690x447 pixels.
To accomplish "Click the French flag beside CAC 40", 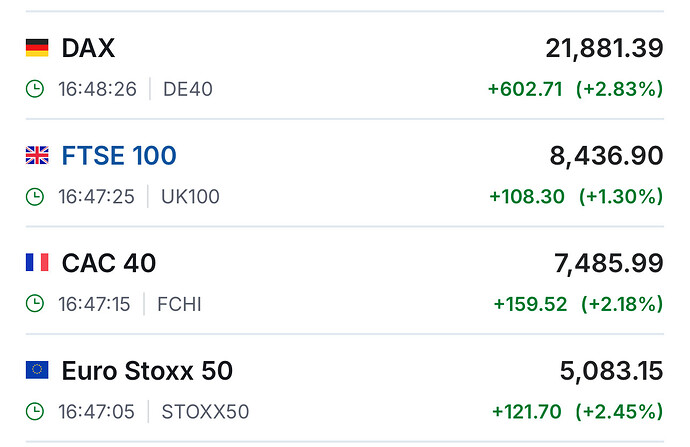I will (x=37, y=263).
